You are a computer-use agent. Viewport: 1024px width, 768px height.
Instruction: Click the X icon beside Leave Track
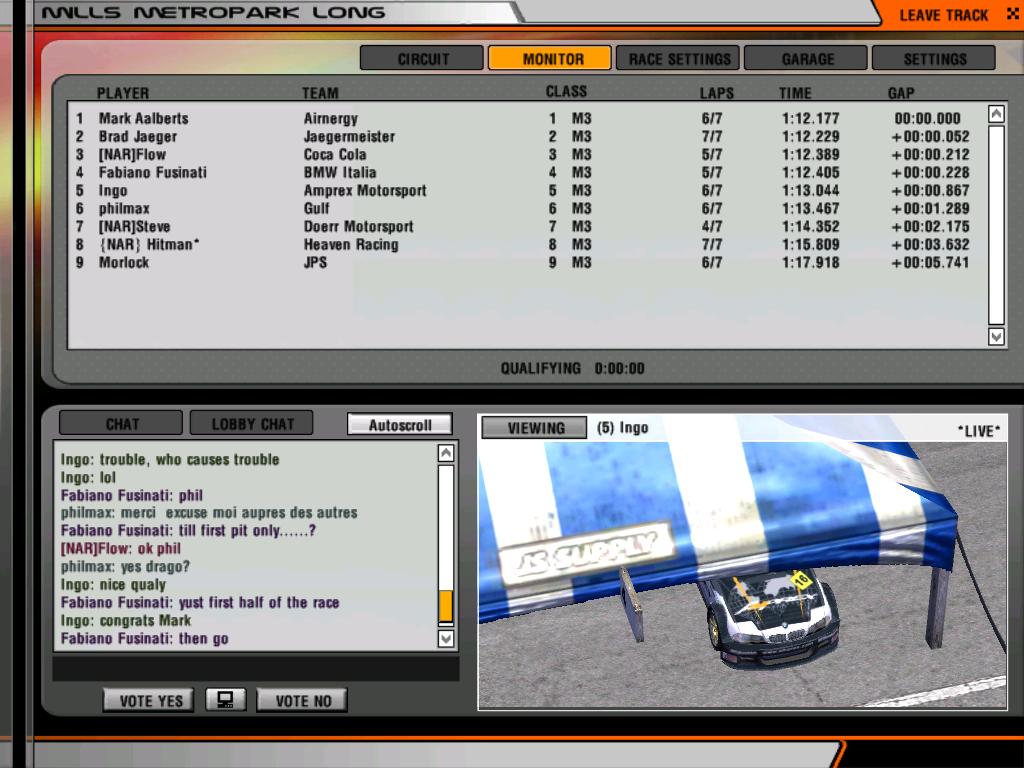[x=1012, y=15]
